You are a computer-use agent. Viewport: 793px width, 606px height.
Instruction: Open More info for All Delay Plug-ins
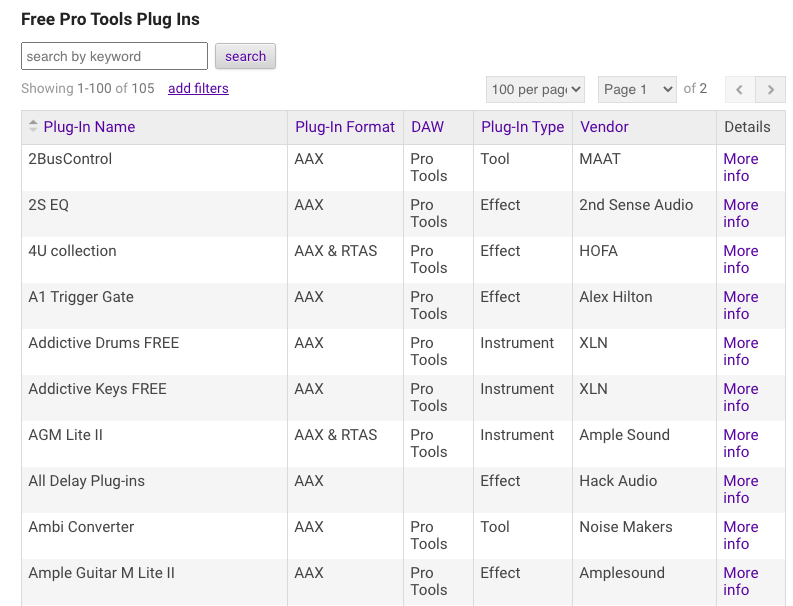[740, 490]
